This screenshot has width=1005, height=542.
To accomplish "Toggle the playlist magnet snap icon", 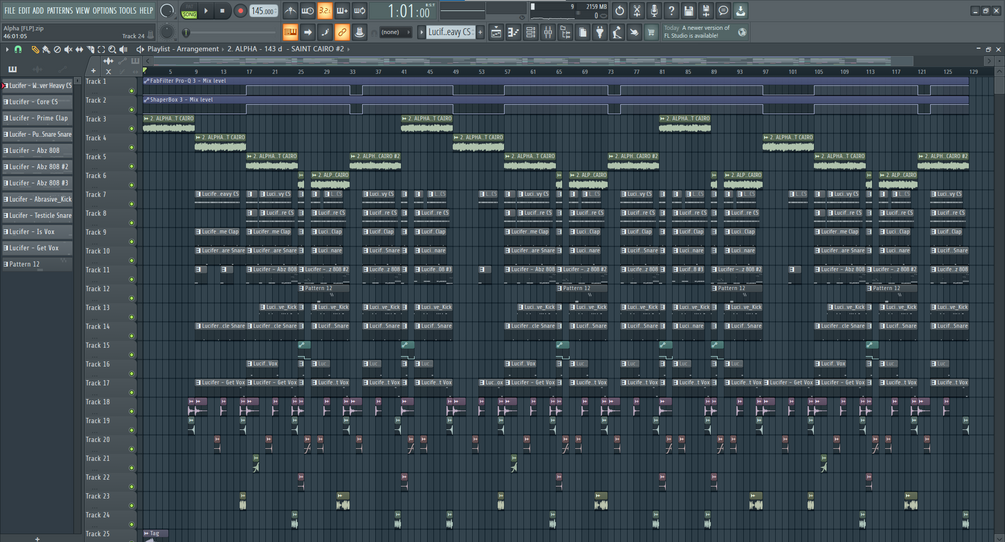I will pyautogui.click(x=18, y=49).
